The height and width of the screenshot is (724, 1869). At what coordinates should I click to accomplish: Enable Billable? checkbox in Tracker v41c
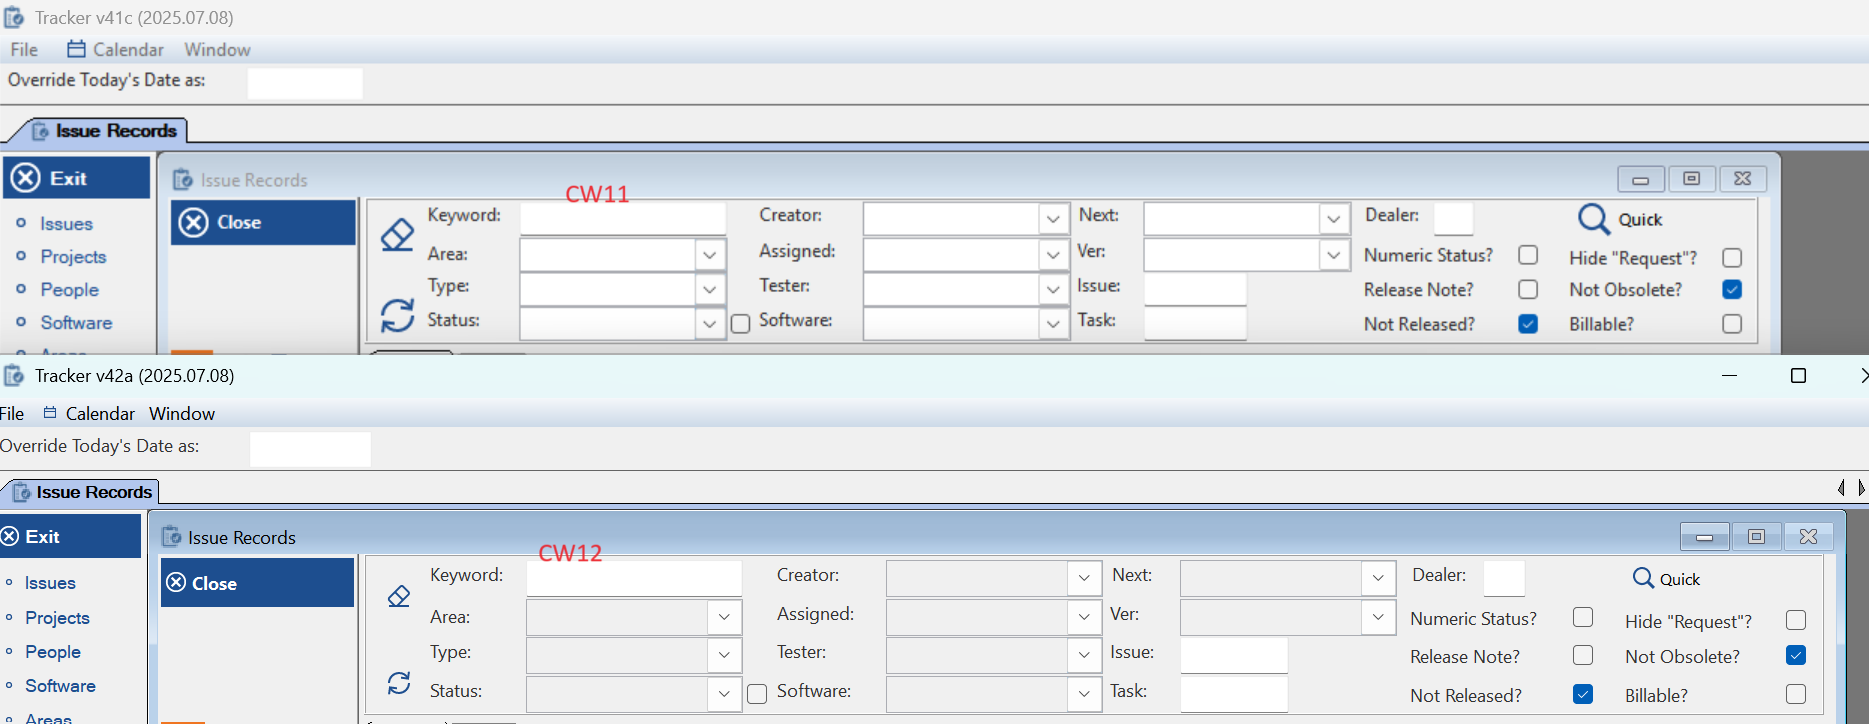pyautogui.click(x=1732, y=324)
